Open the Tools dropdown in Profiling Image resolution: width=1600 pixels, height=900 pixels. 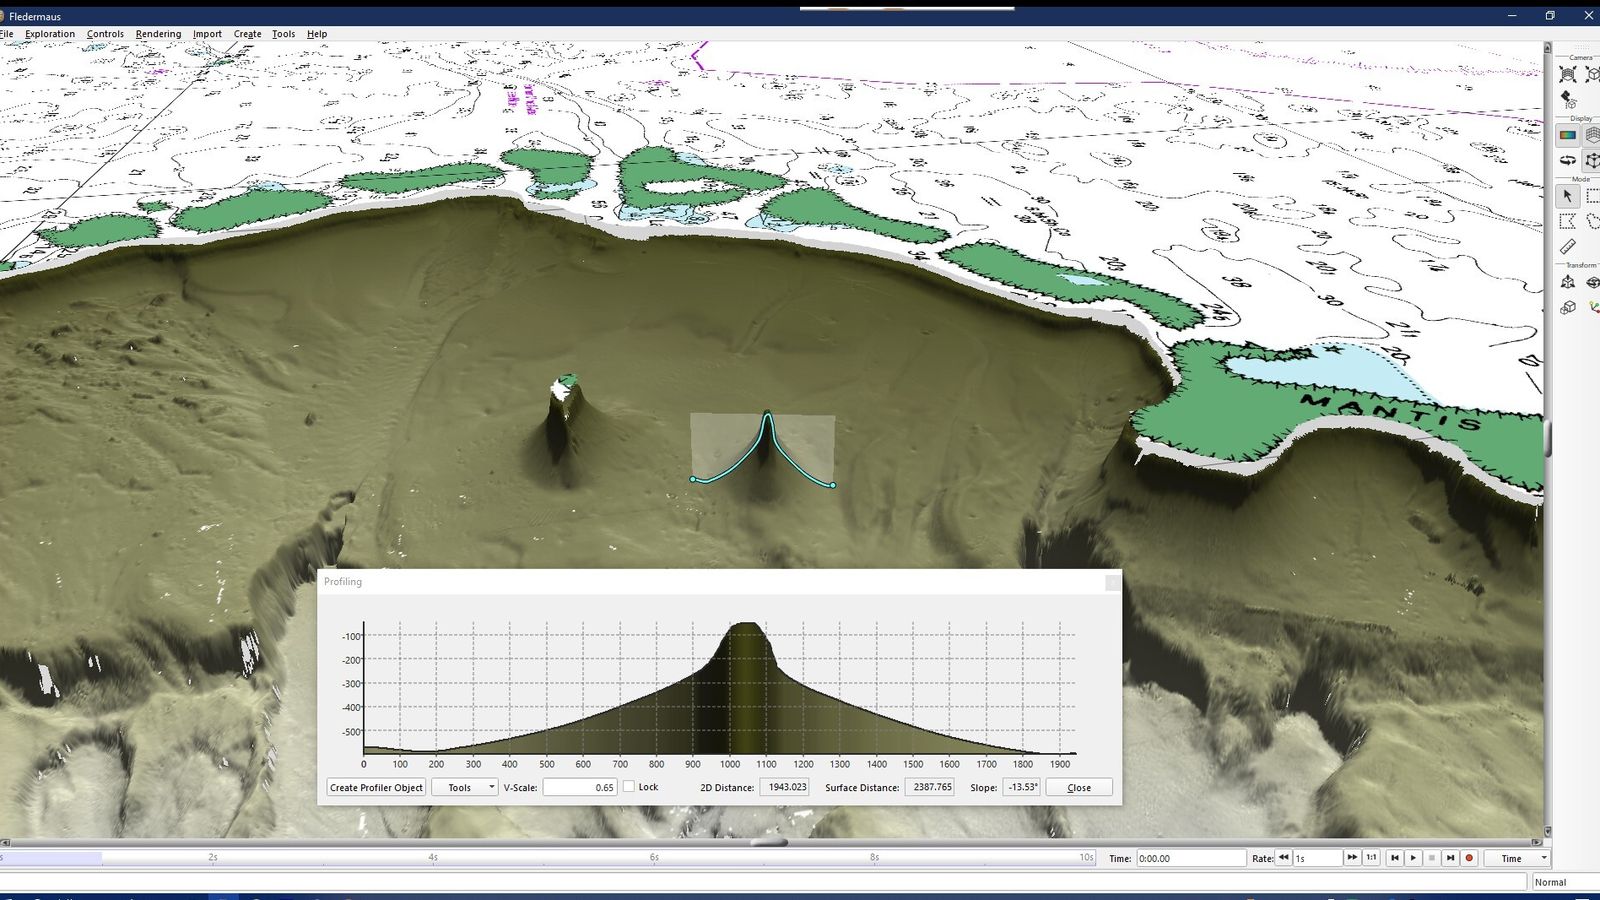pos(465,788)
